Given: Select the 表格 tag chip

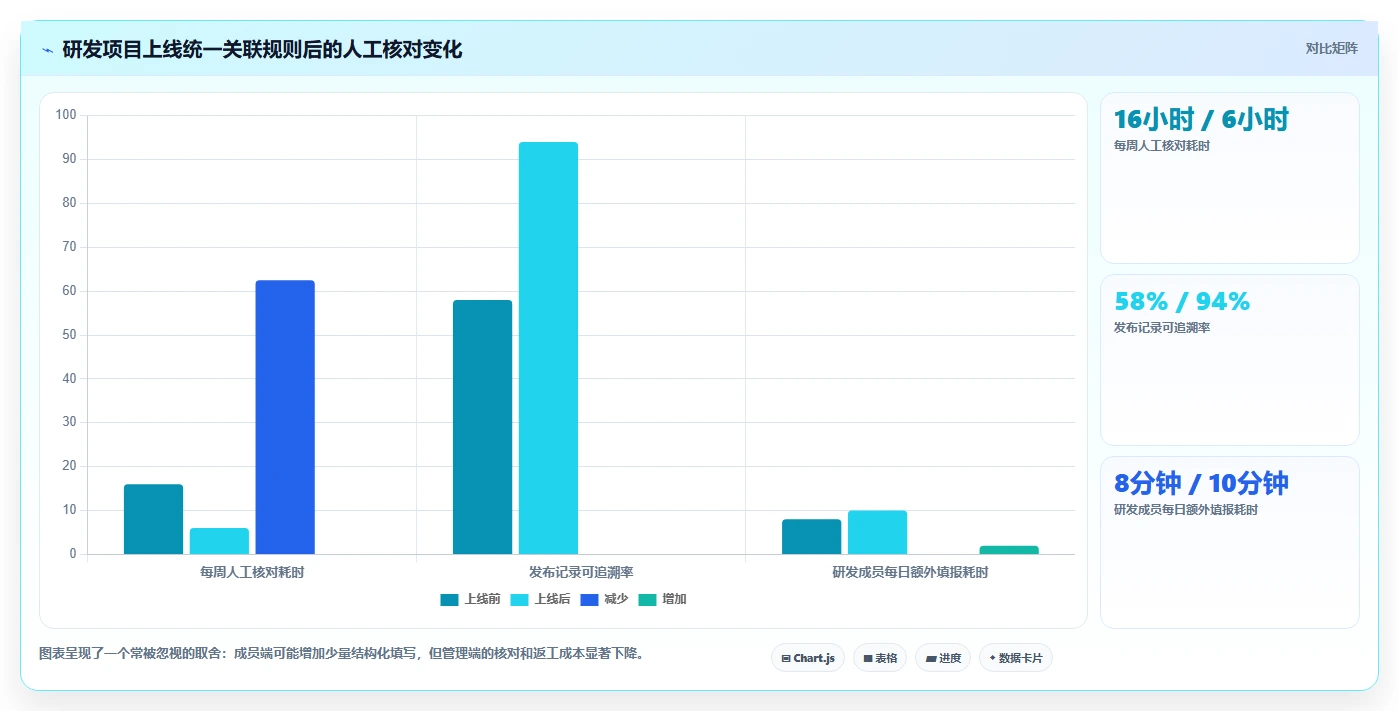Looking at the screenshot, I should pos(880,658).
